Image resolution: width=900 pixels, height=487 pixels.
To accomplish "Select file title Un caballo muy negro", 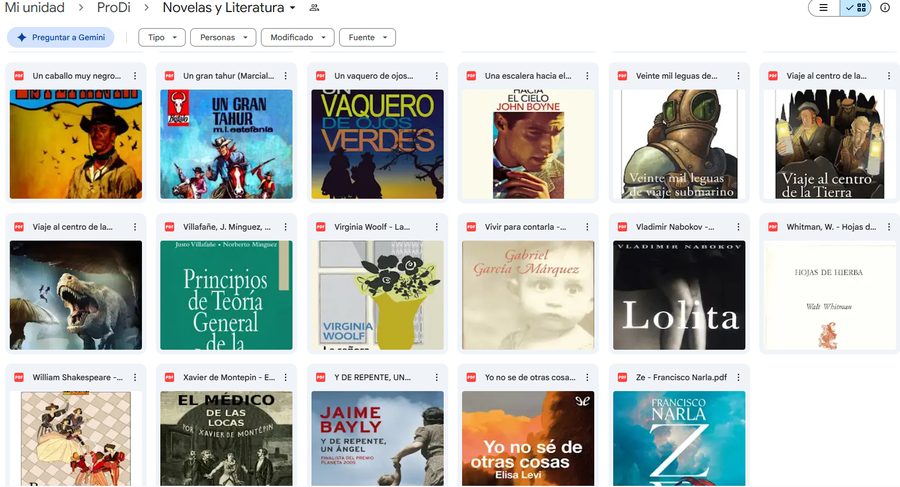I will coord(76,76).
